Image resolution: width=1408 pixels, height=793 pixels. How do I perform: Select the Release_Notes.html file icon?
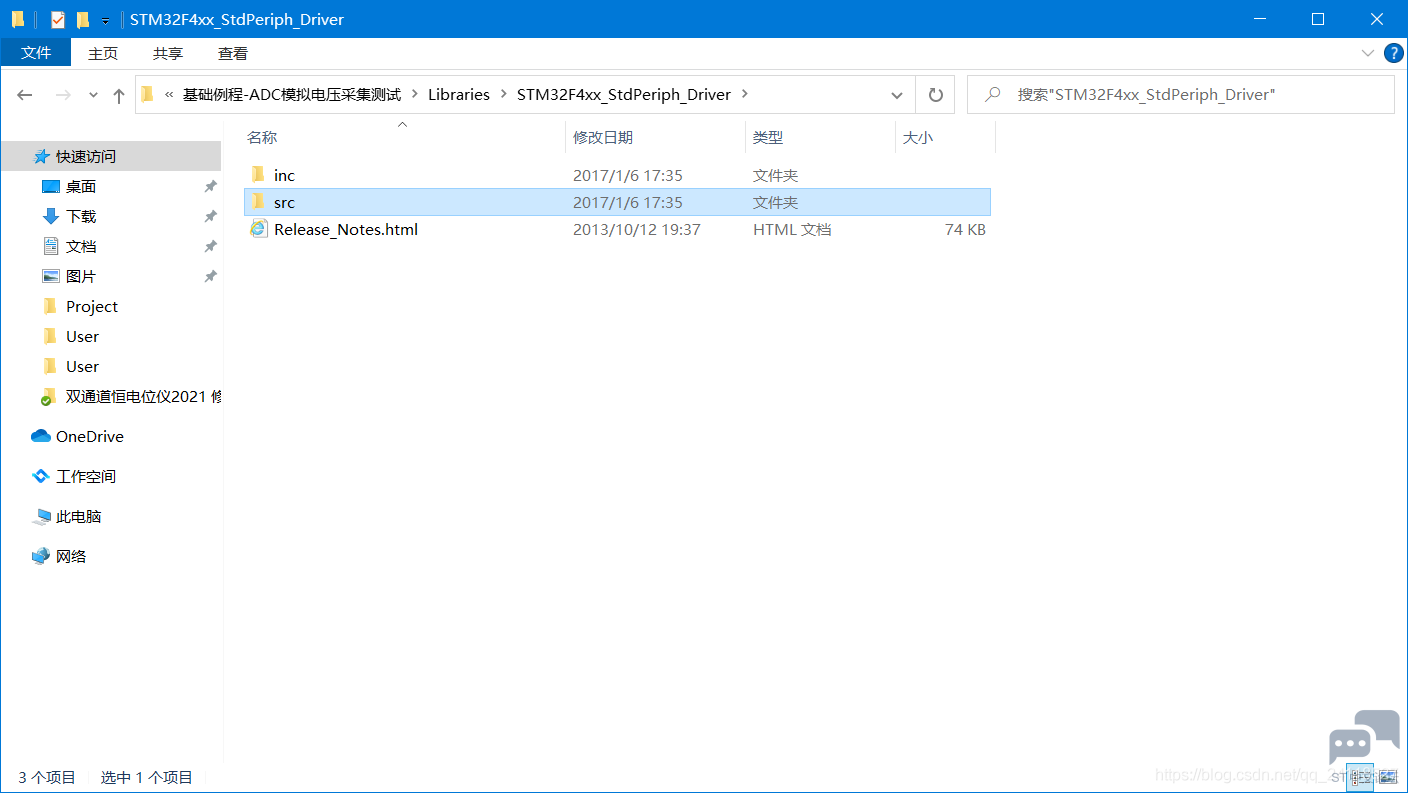coord(258,229)
